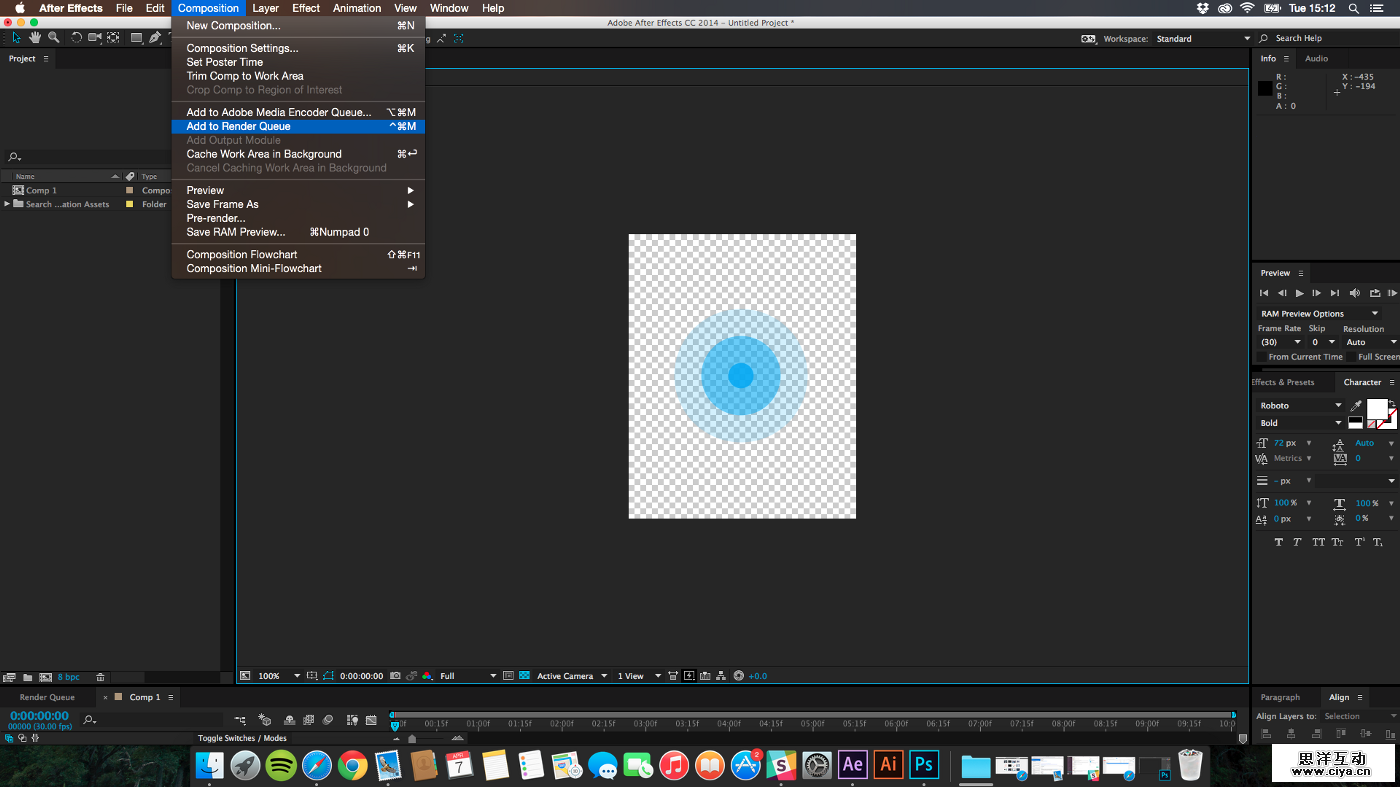The image size is (1400, 787).
Task: Select the Rotation tool
Action: coord(76,38)
